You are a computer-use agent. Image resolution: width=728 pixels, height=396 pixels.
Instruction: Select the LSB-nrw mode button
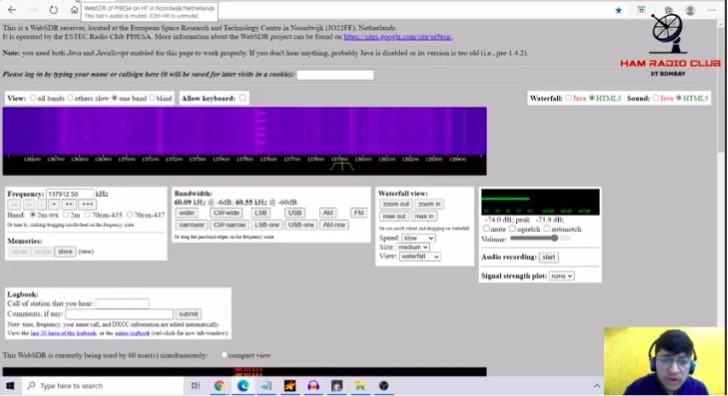[x=267, y=225]
